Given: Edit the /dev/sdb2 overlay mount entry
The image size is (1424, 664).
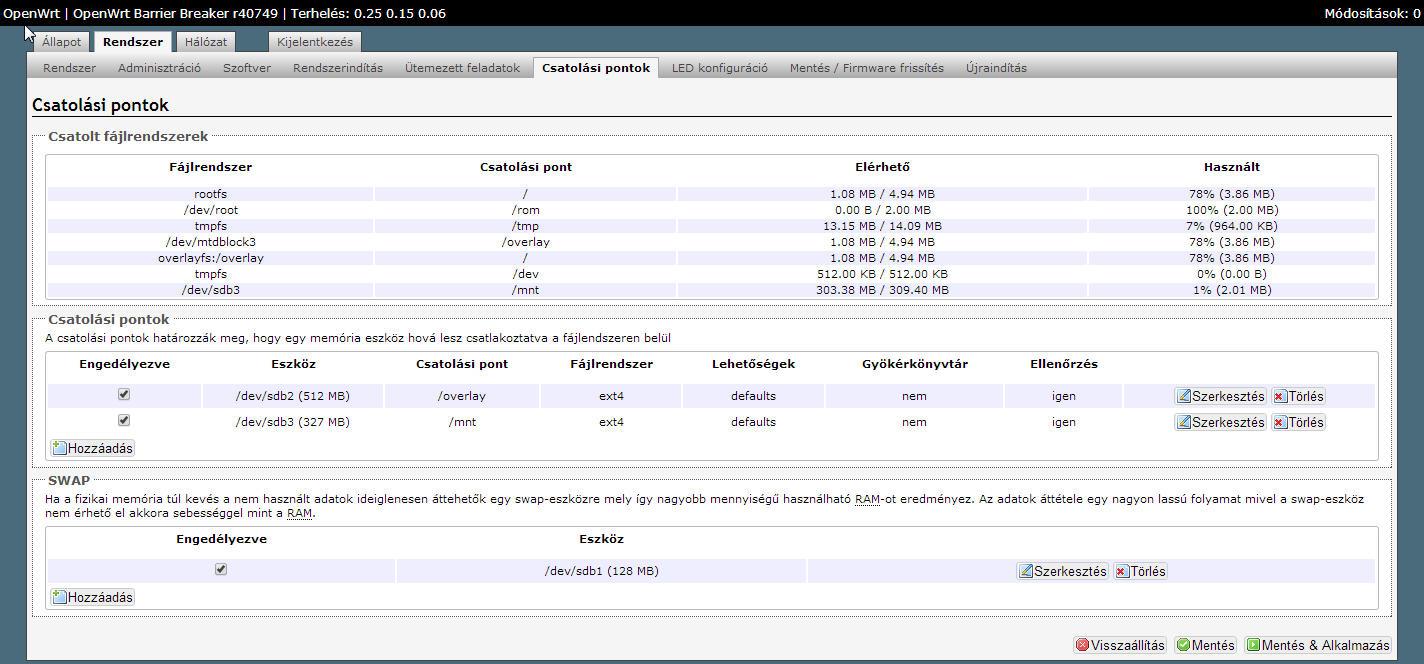Looking at the screenshot, I should [1221, 396].
